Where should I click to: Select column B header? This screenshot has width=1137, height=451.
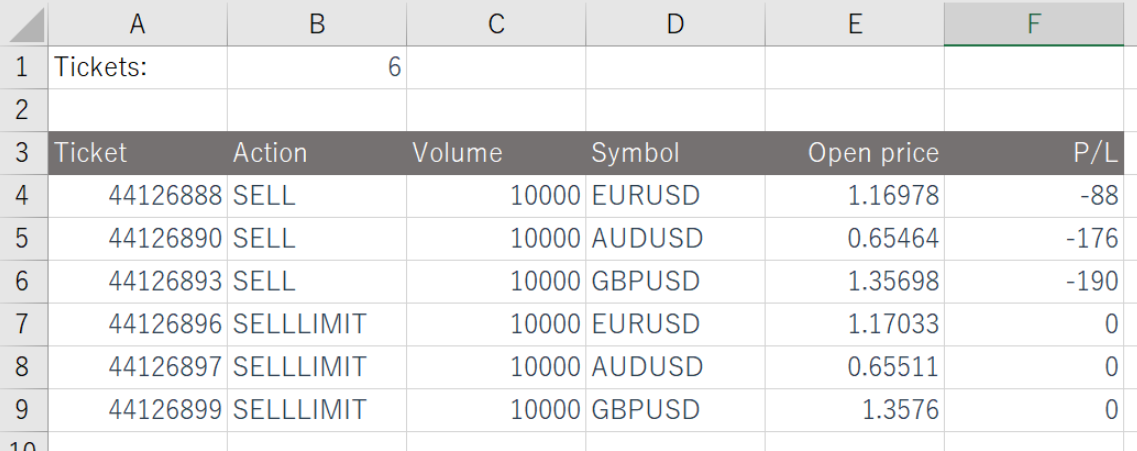317,24
